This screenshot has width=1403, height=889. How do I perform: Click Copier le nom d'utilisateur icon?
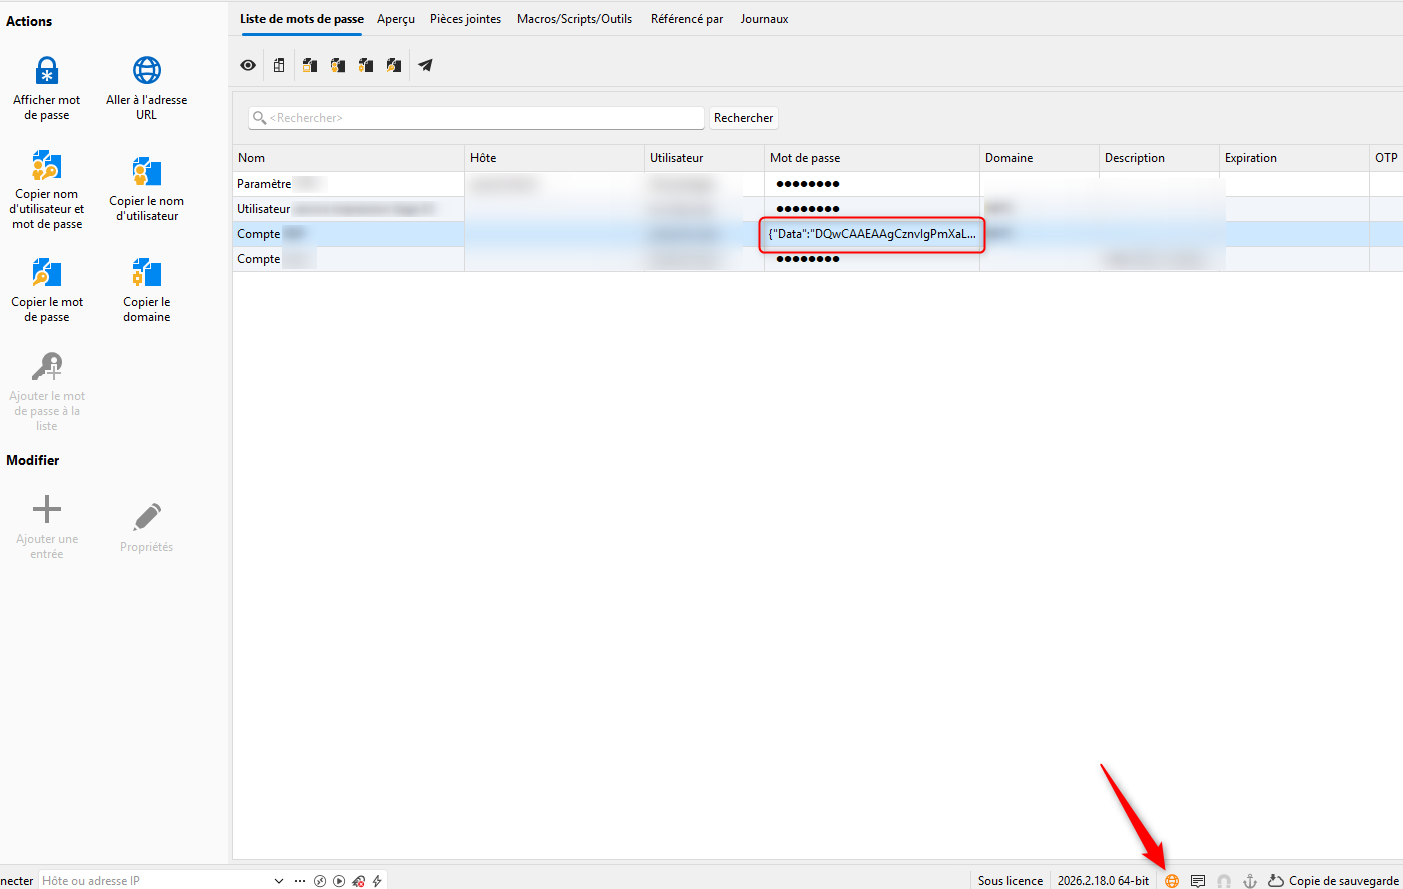click(x=147, y=172)
